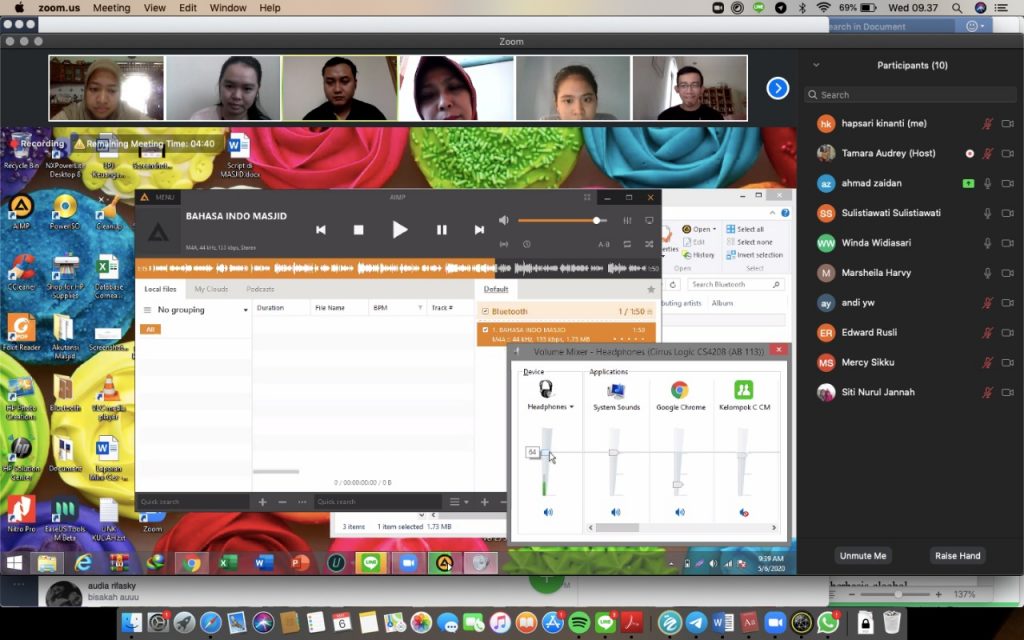Click AIMP speaker mute icon
1024x640 pixels.
(504, 220)
